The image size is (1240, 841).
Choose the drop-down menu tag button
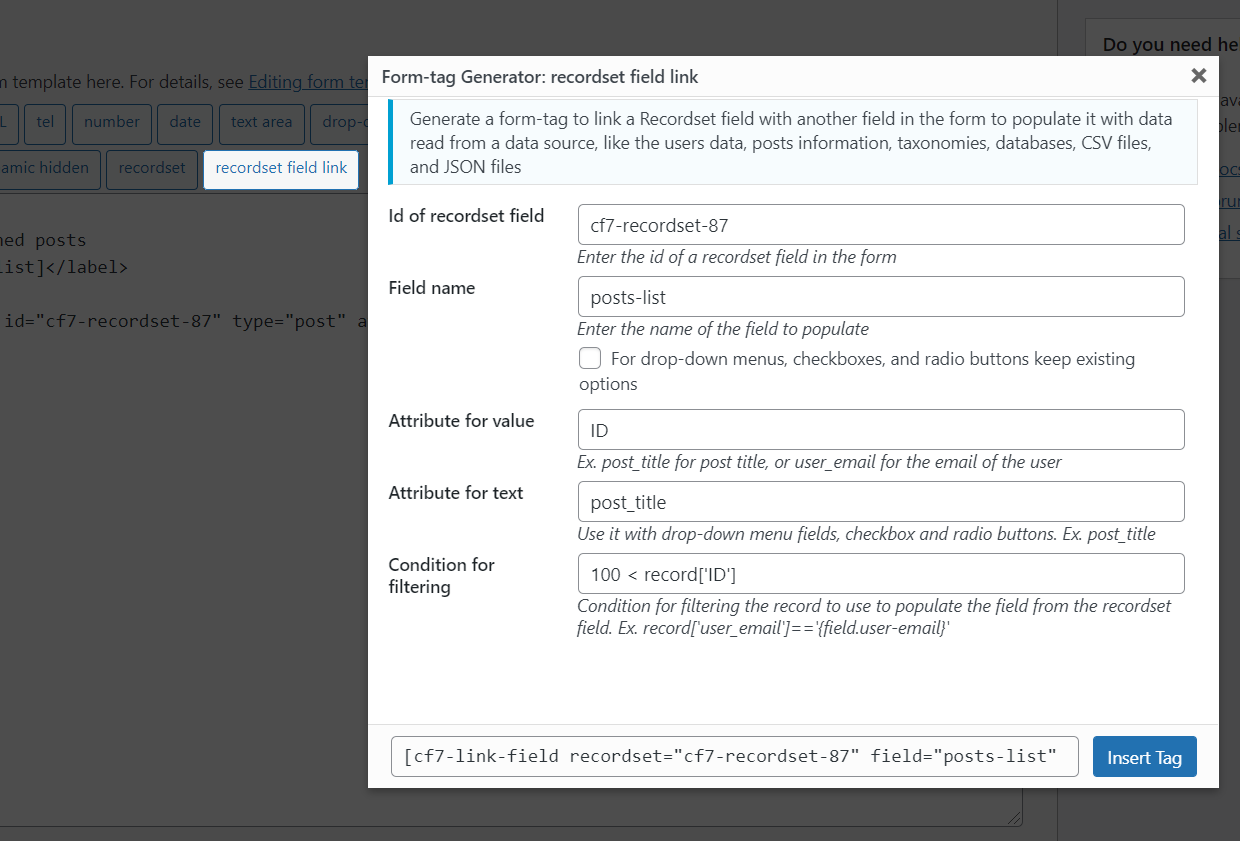click(x=339, y=123)
